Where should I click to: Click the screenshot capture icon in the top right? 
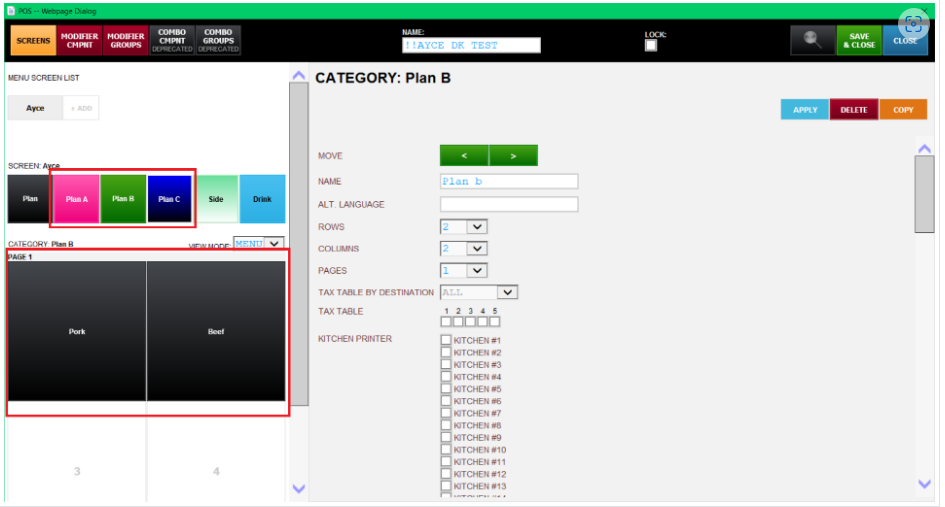914,25
